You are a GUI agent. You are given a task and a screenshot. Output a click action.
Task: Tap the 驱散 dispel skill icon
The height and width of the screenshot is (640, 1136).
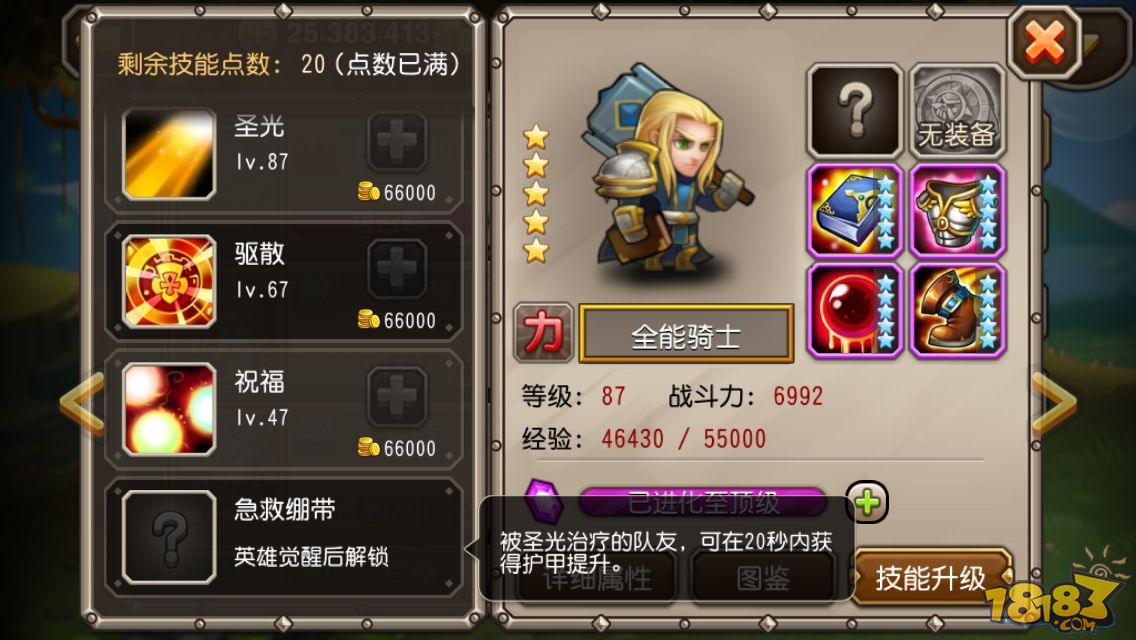click(170, 281)
